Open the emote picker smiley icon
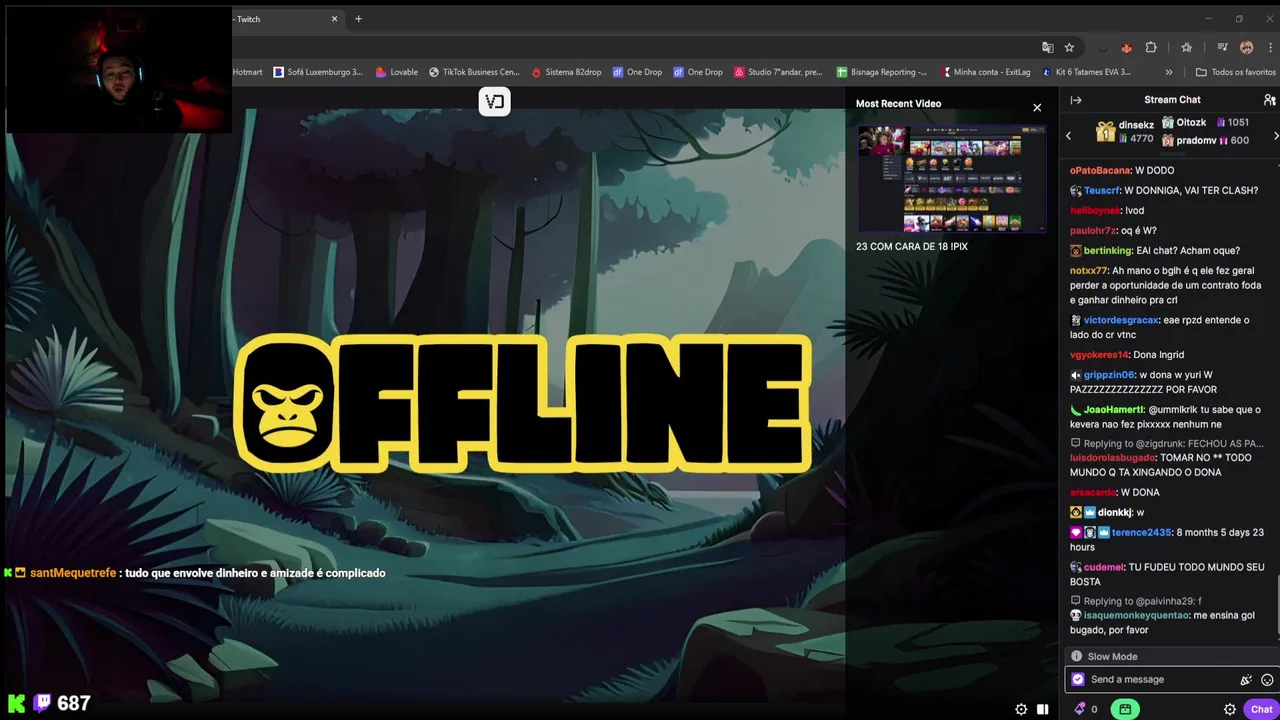This screenshot has height=720, width=1280. point(1267,680)
